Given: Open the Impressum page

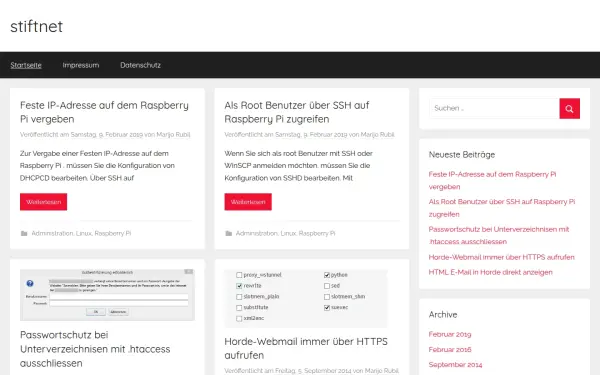Looking at the screenshot, I should (x=81, y=65).
